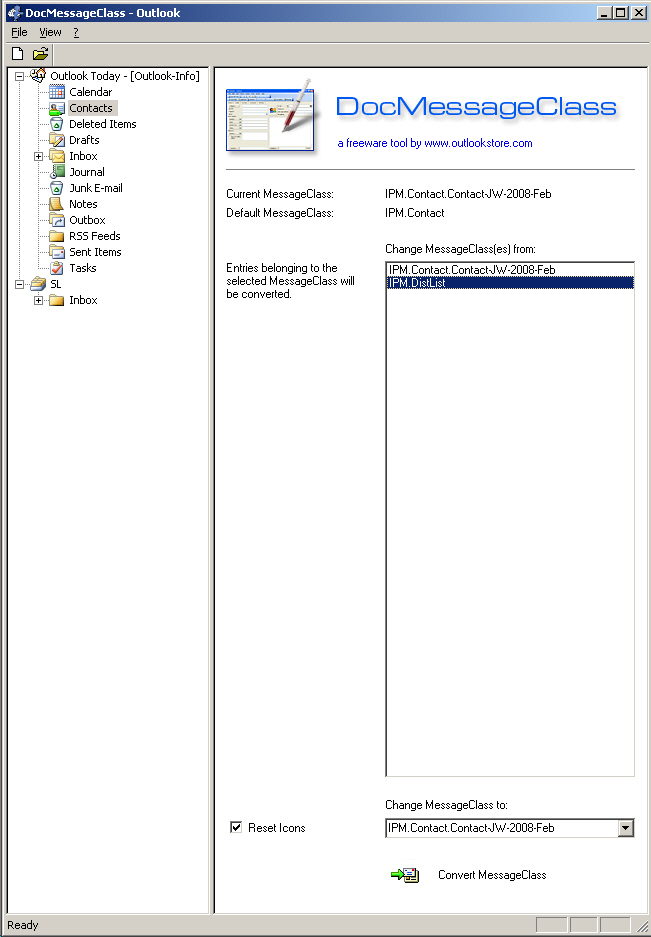Open the www.outlookstore.com link

click(x=478, y=143)
